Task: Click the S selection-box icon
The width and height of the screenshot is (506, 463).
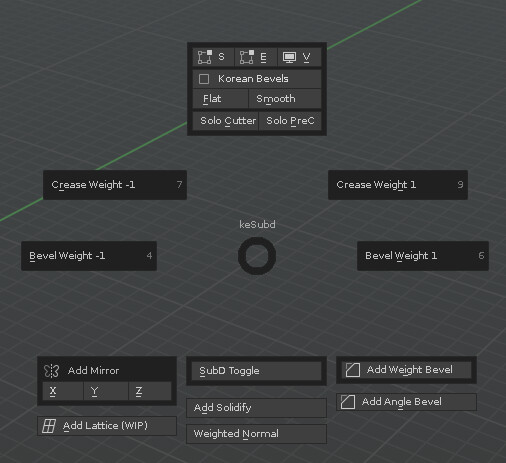Action: [x=204, y=57]
